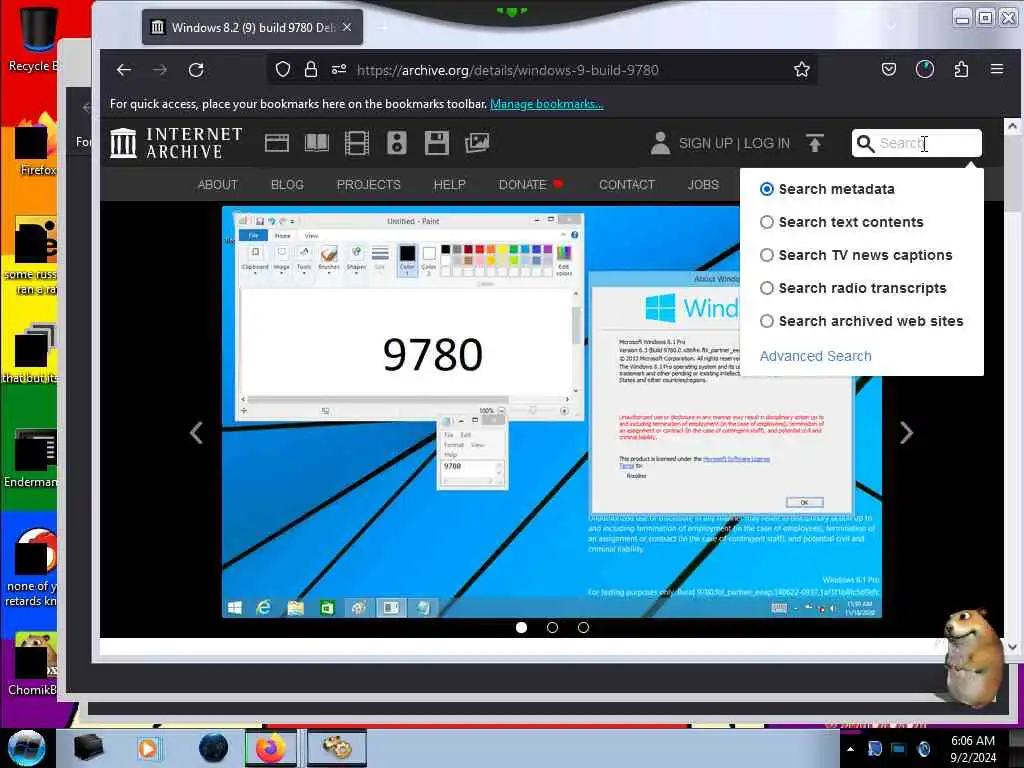Screen dimensions: 1024x768
Task: Open site permissions icon in address bar
Action: (338, 69)
